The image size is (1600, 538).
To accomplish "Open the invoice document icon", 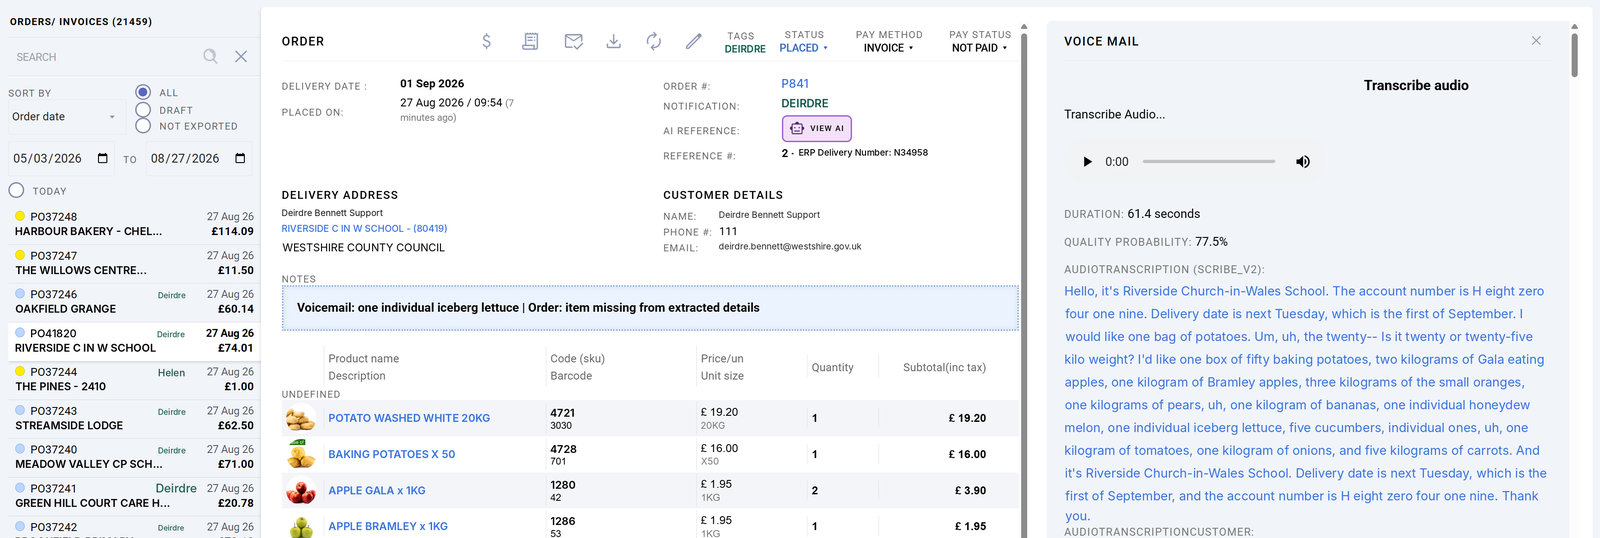I will [x=531, y=41].
